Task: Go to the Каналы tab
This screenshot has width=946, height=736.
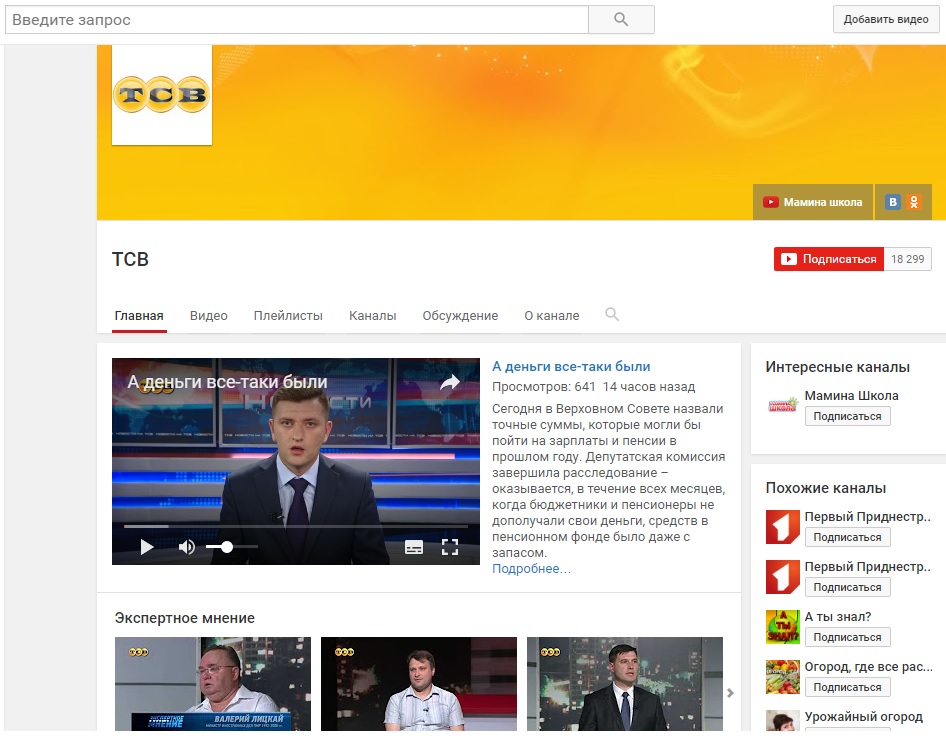Action: coord(372,316)
